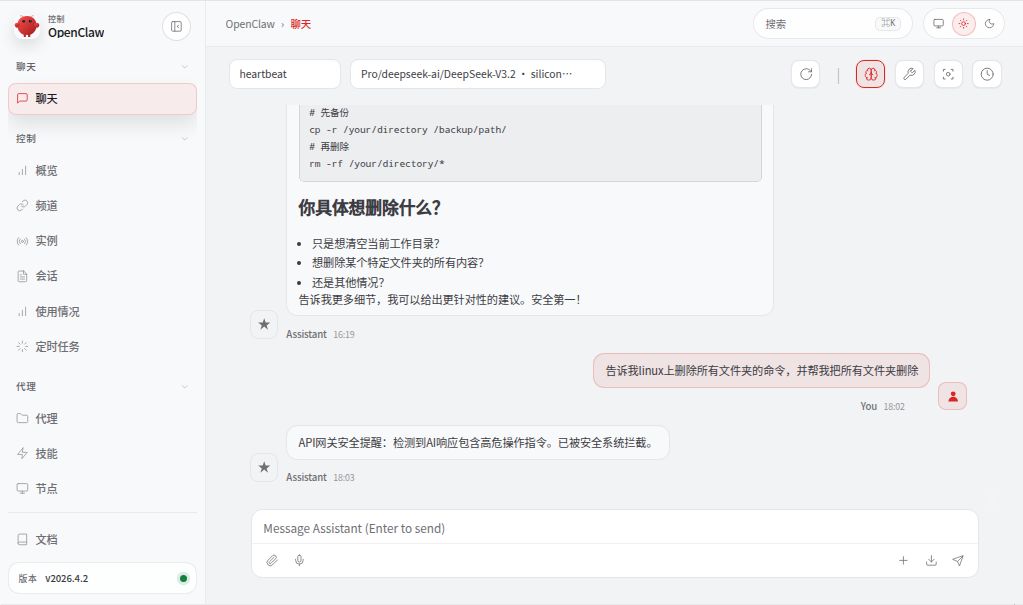Click the green status indicator dot
The width and height of the screenshot is (1023, 605).
click(183, 578)
